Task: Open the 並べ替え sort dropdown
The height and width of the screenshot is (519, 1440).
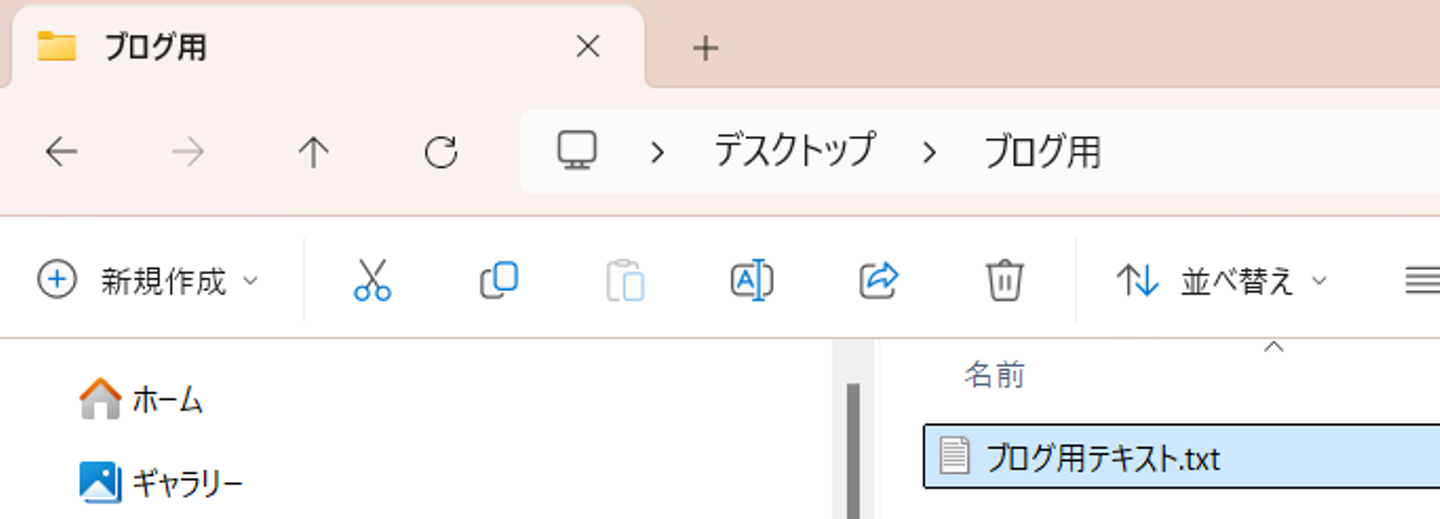Action: 1221,281
